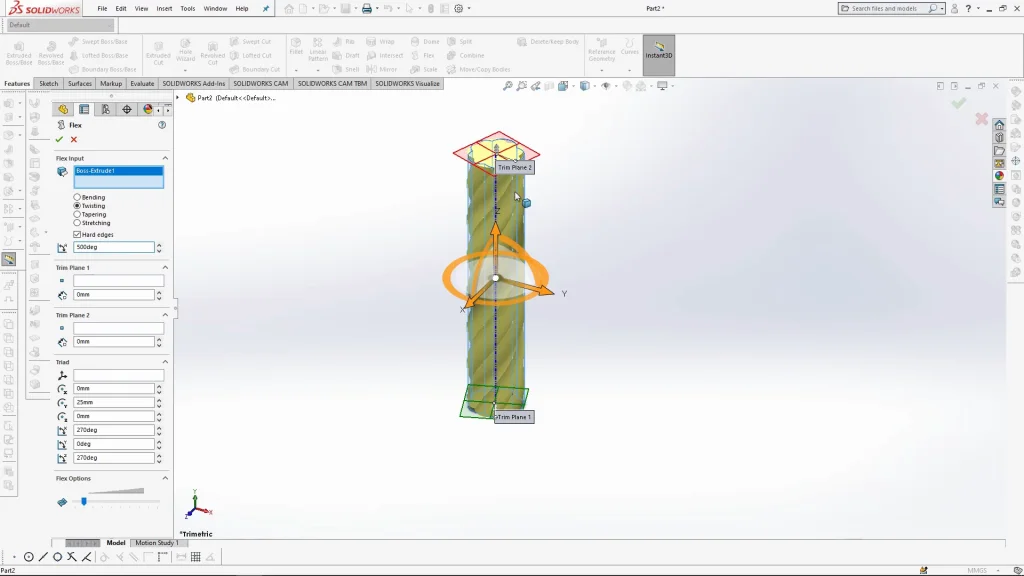Click the Instant3D toolbar button

coord(659,55)
